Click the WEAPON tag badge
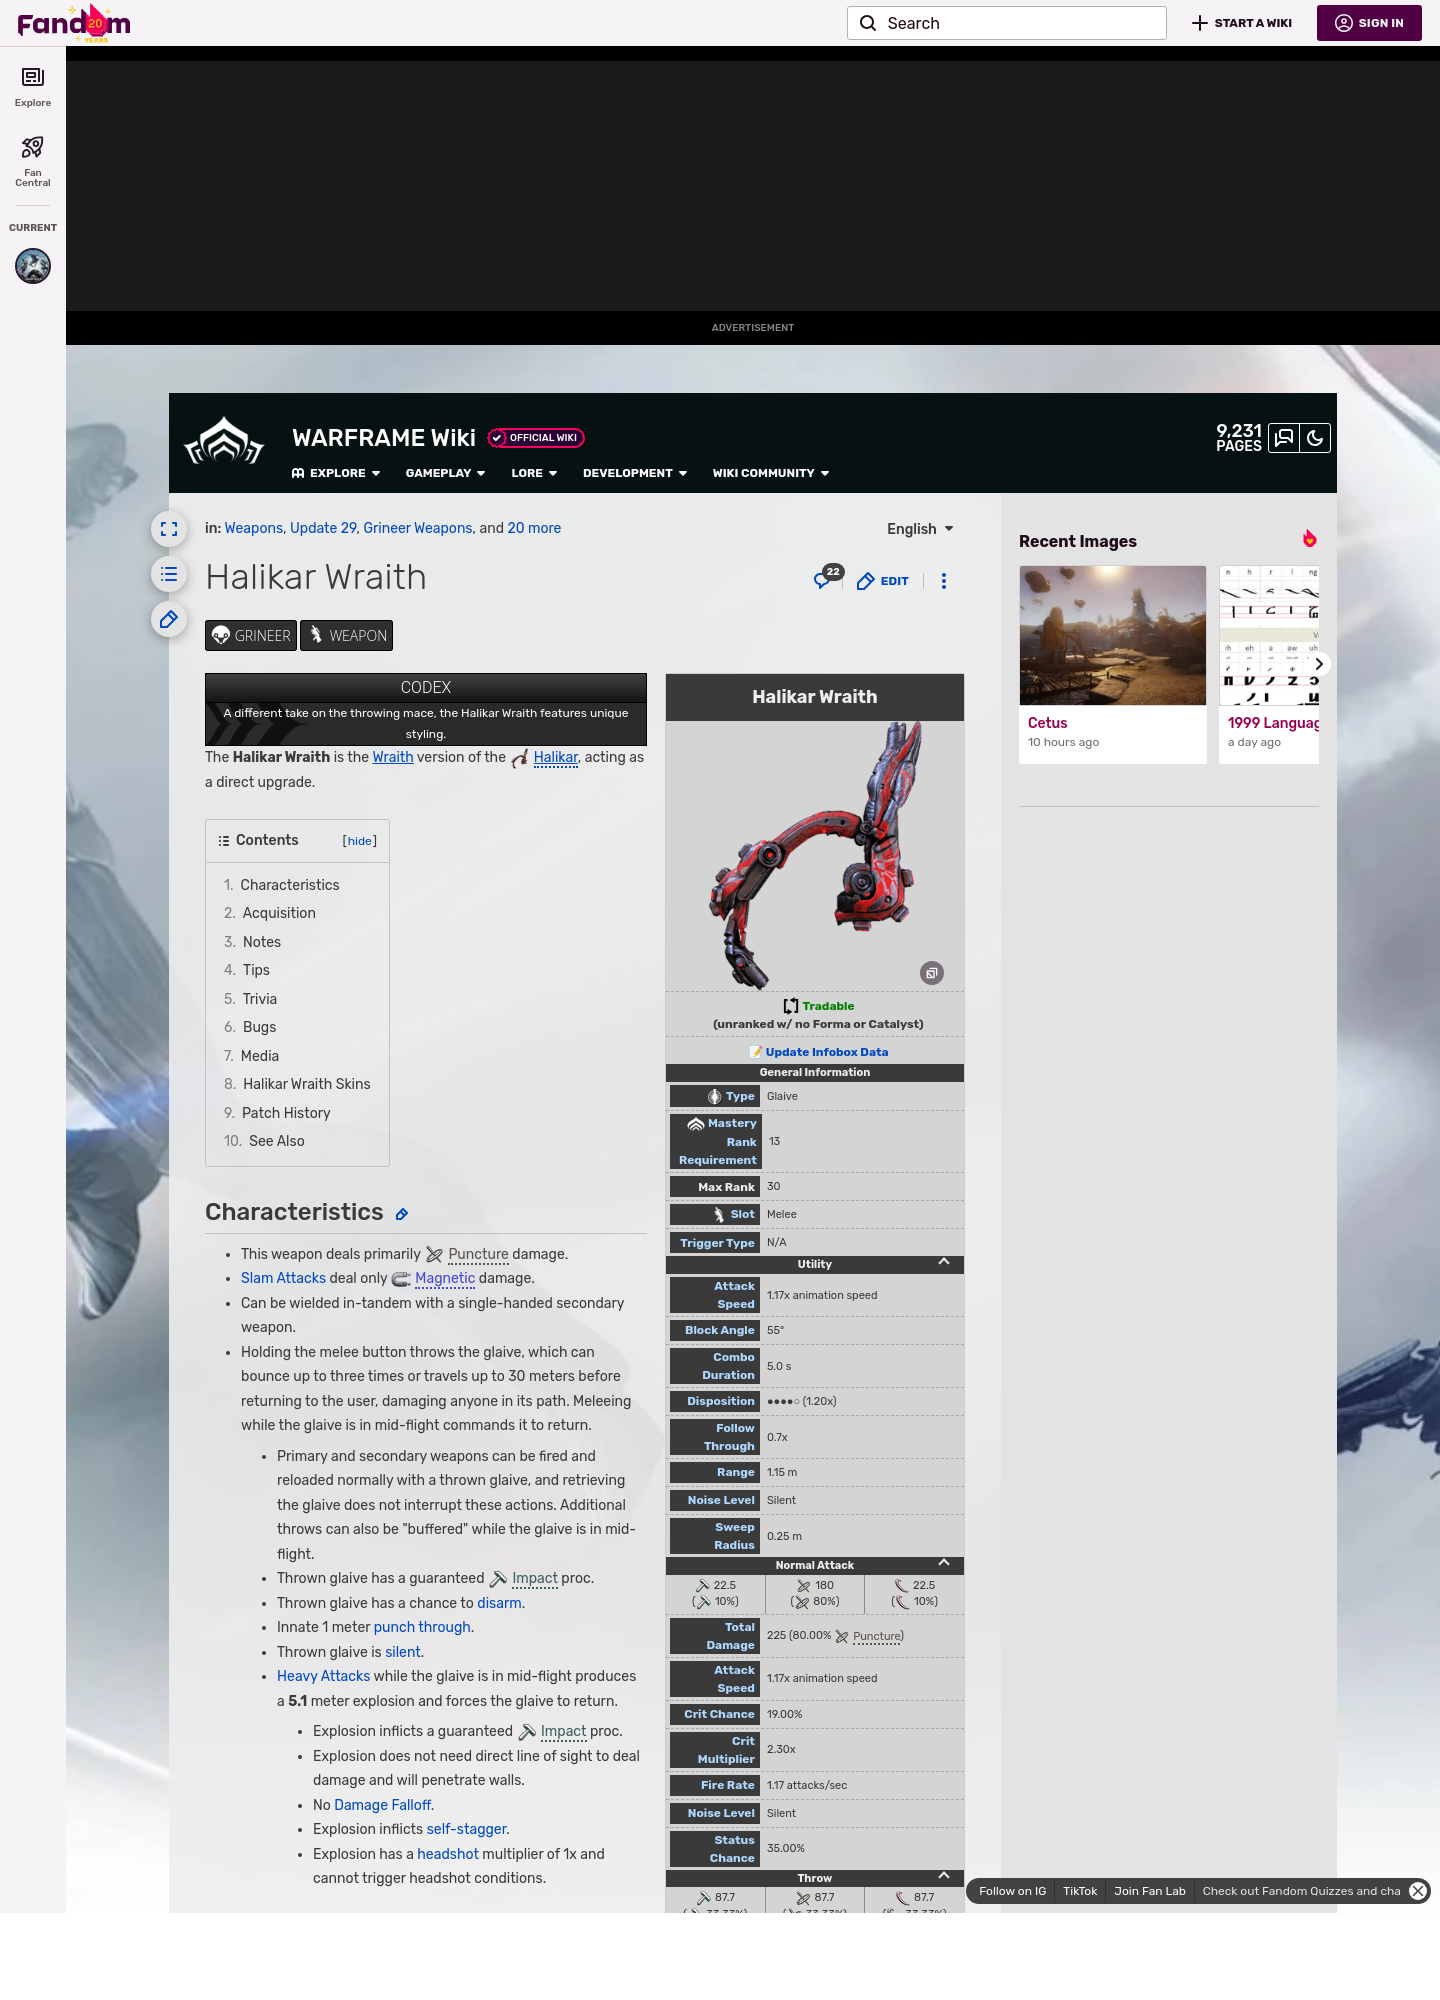The width and height of the screenshot is (1440, 2000). point(346,635)
